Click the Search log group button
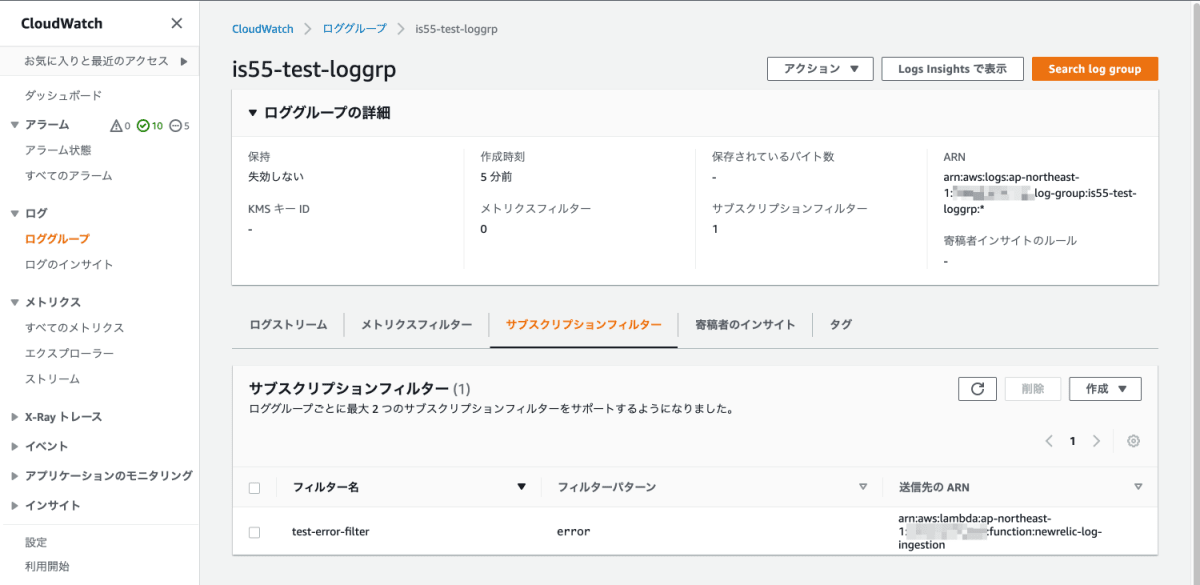The image size is (1200, 585). click(1094, 69)
